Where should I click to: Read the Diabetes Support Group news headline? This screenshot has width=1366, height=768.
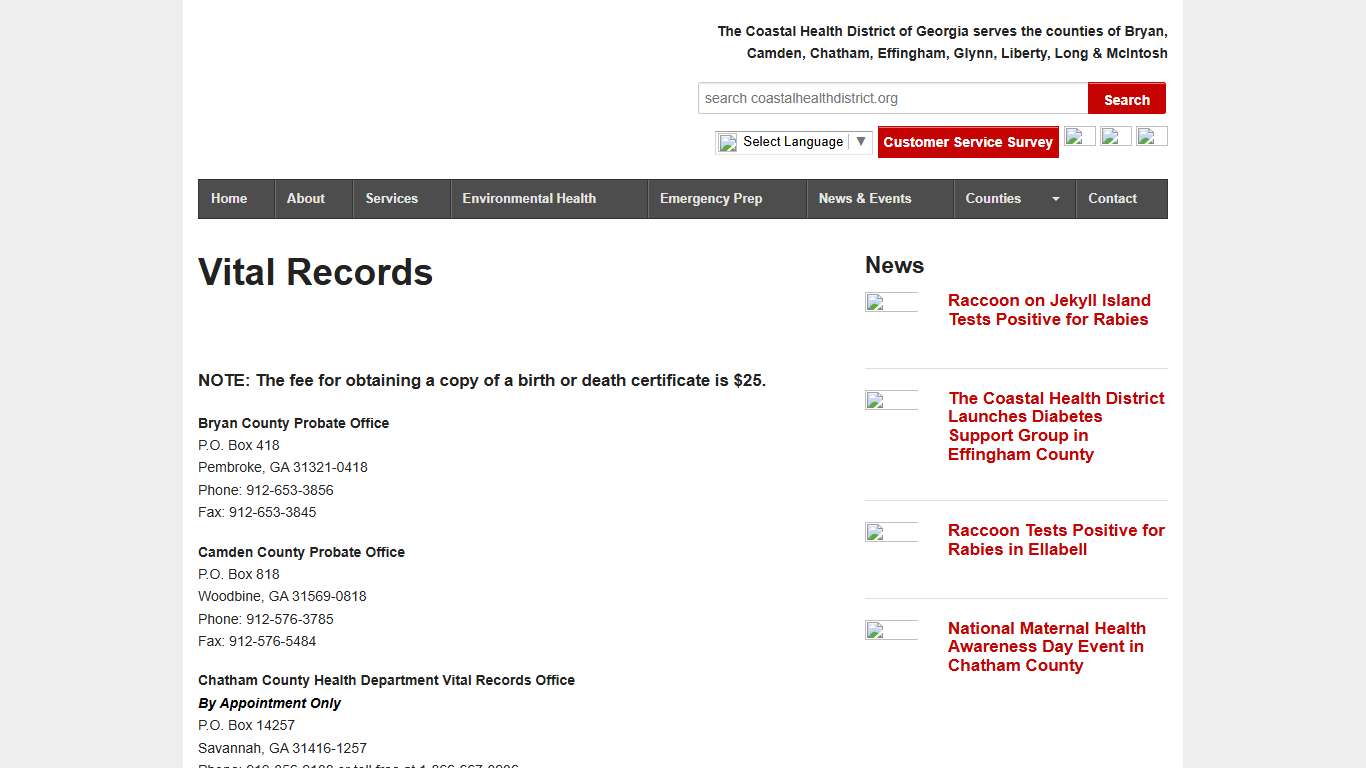1056,426
